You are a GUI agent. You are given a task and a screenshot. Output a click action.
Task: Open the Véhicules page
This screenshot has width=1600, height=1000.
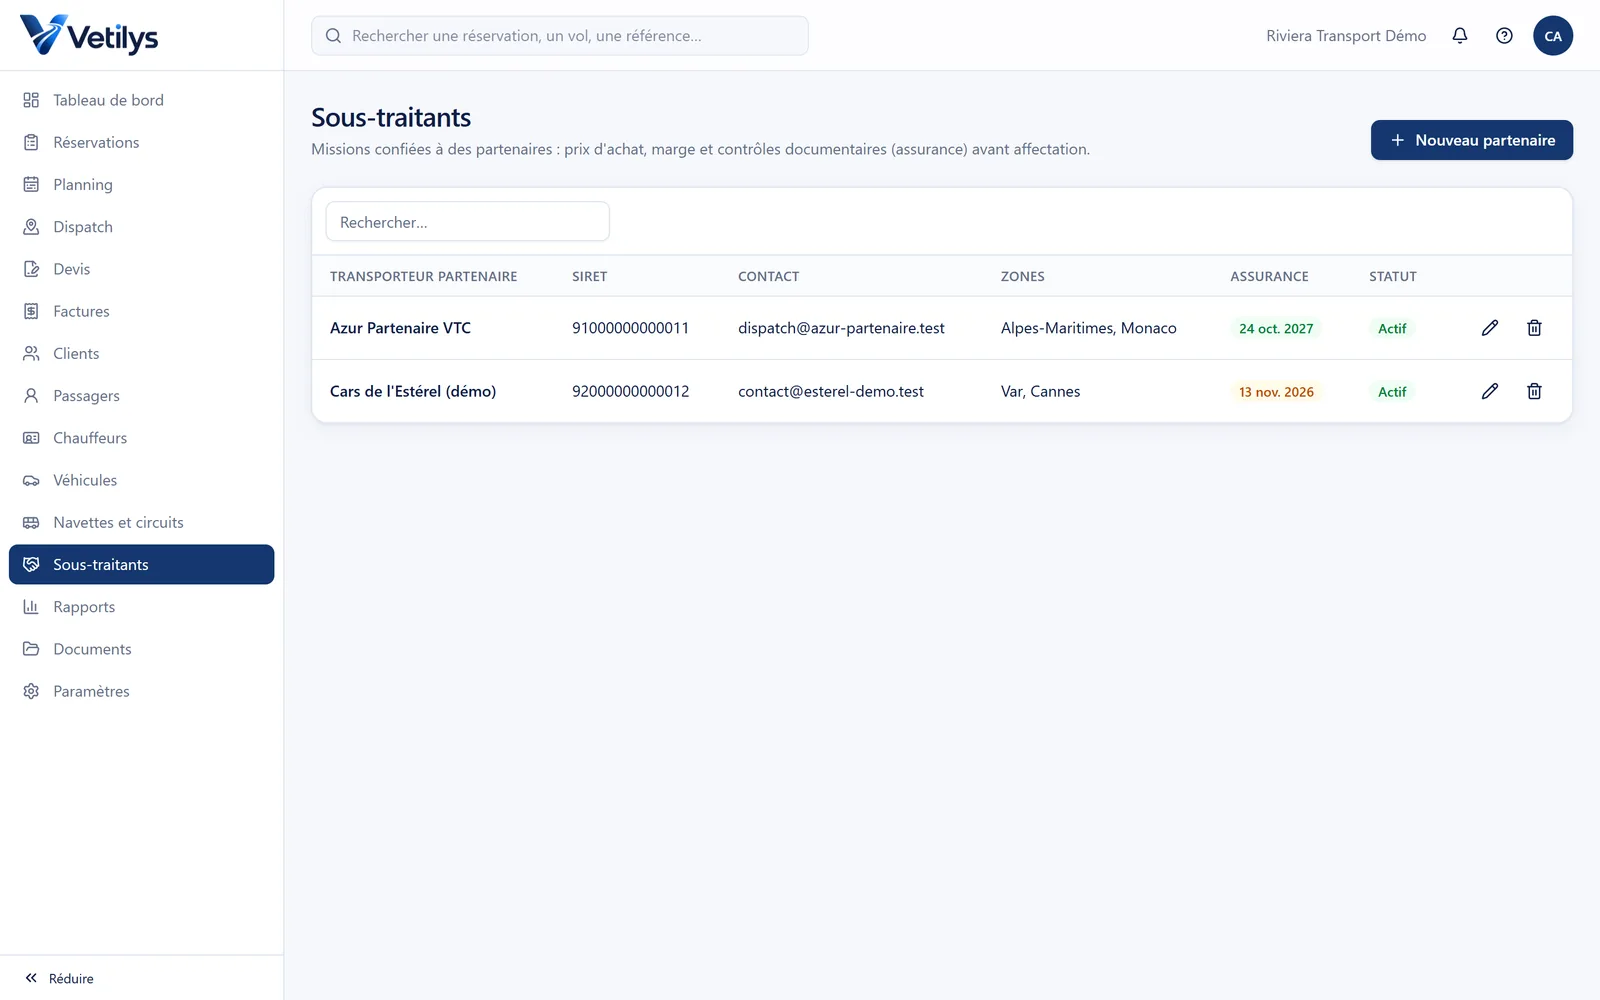click(x=141, y=480)
